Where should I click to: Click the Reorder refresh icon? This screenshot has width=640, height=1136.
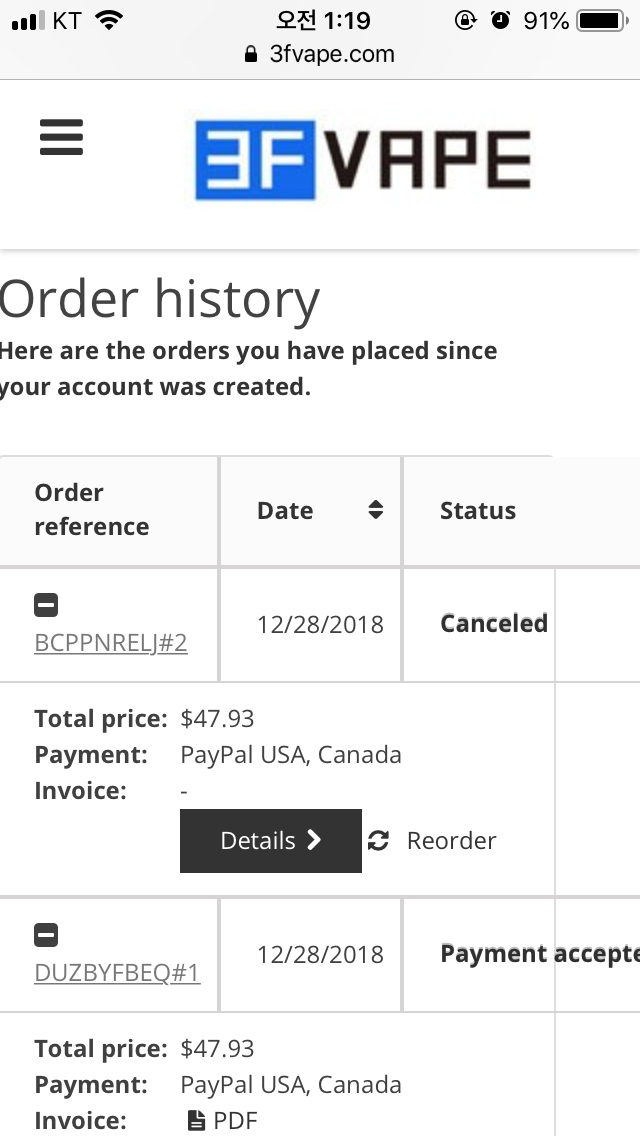coord(378,840)
